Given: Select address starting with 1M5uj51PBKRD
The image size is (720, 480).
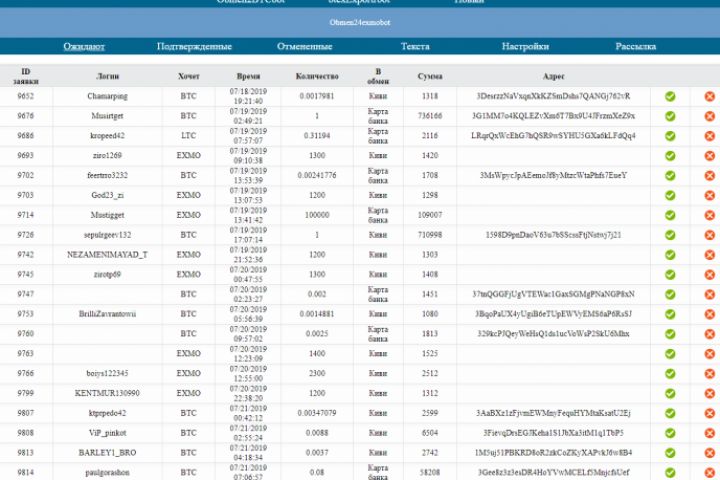Looking at the screenshot, I should tap(553, 452).
